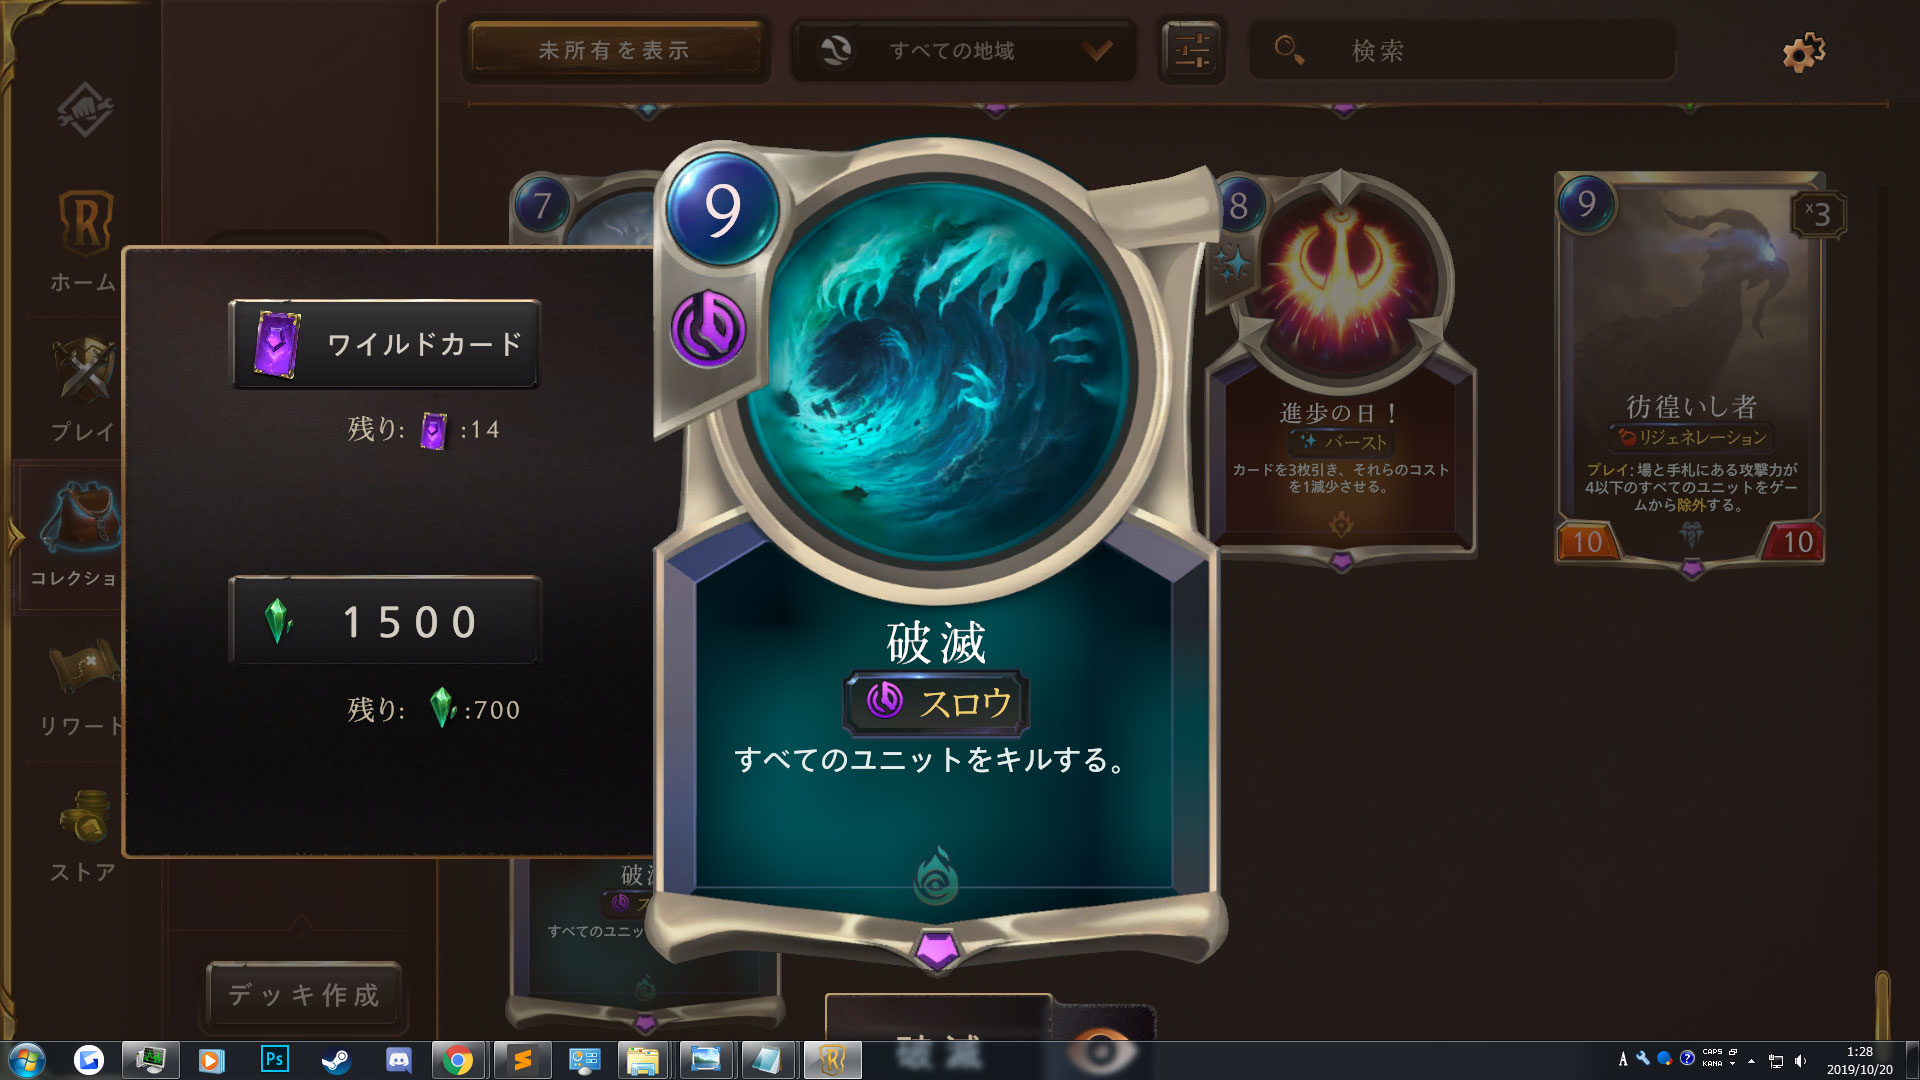Click the magnifier search icon
This screenshot has width=1920, height=1080.
click(x=1288, y=49)
